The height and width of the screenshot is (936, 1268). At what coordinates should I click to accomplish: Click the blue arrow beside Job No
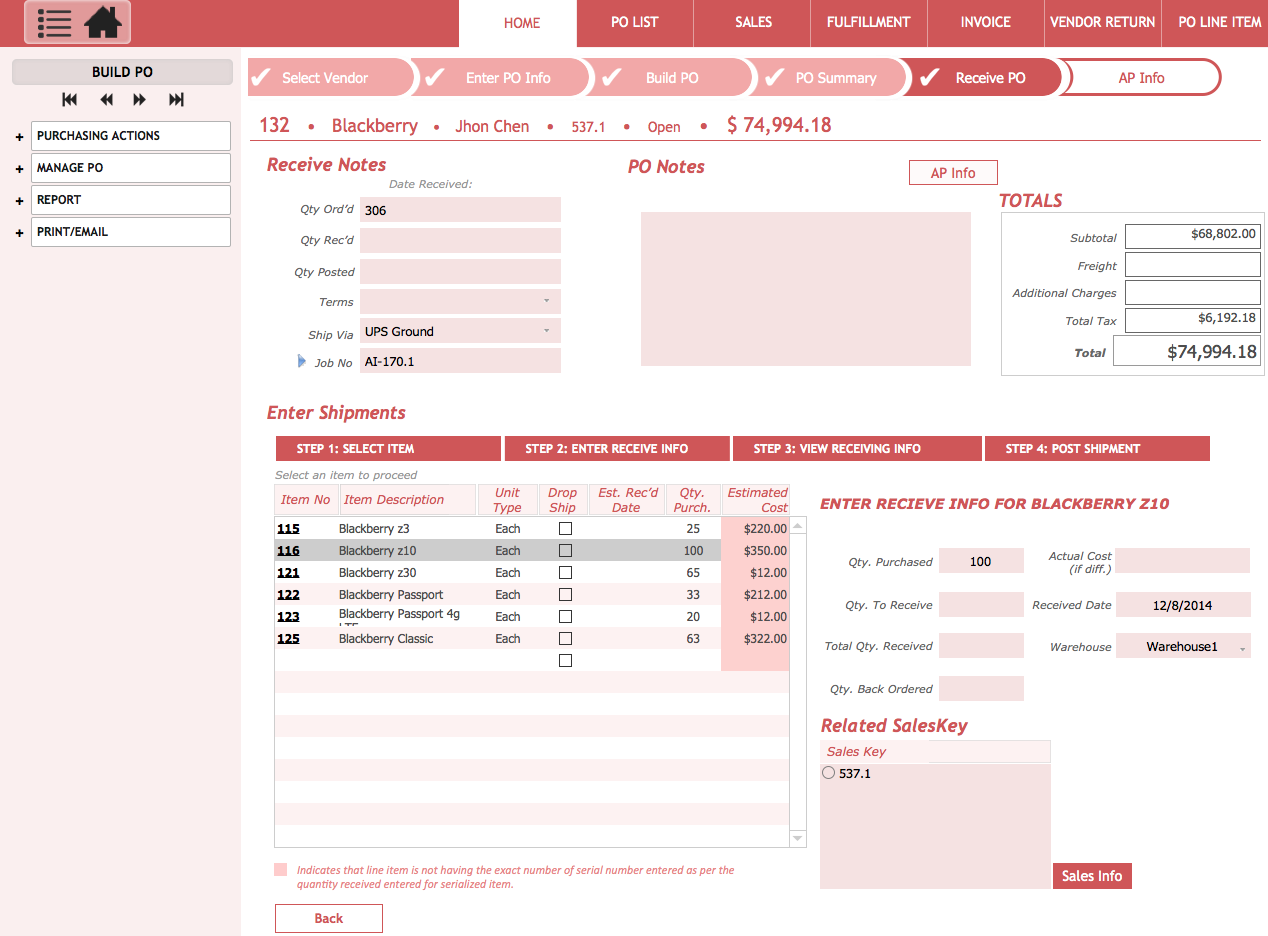(302, 361)
